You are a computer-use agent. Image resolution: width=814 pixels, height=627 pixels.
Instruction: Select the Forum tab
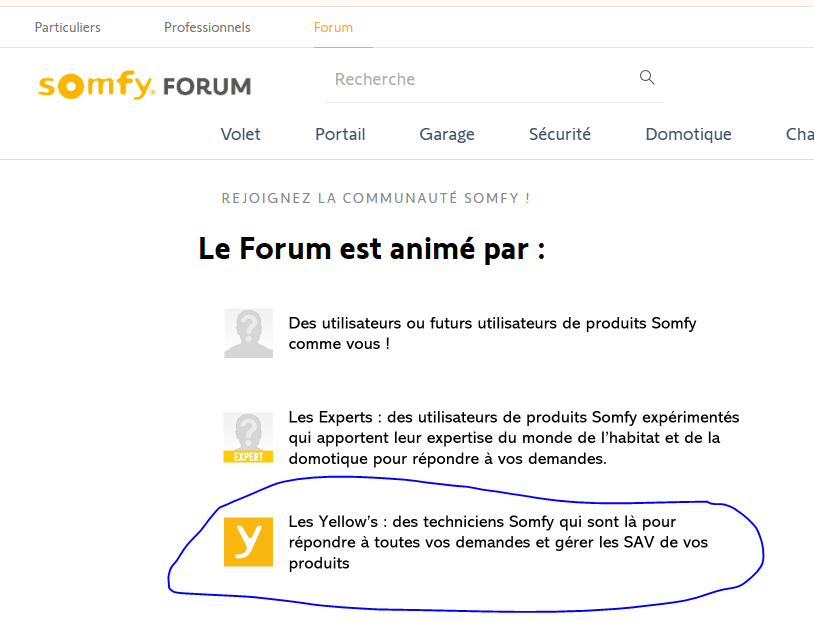click(333, 28)
